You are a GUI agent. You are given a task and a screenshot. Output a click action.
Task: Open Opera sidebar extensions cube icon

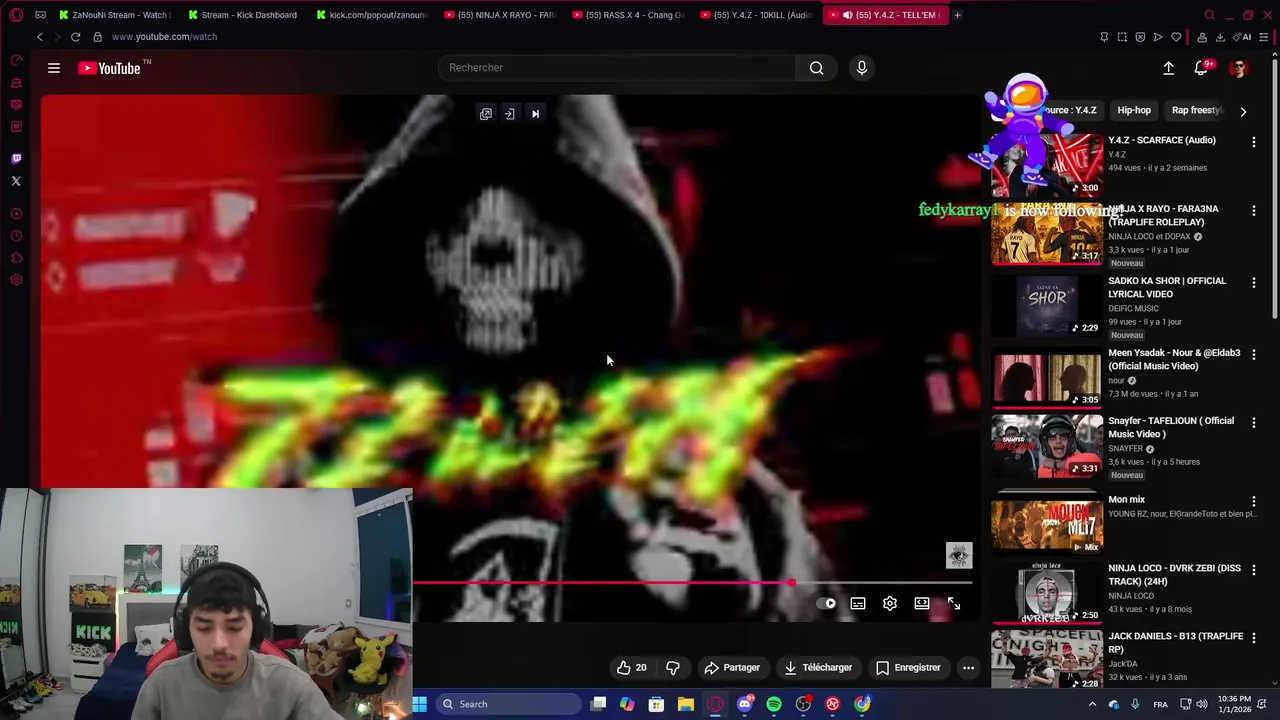point(16,258)
